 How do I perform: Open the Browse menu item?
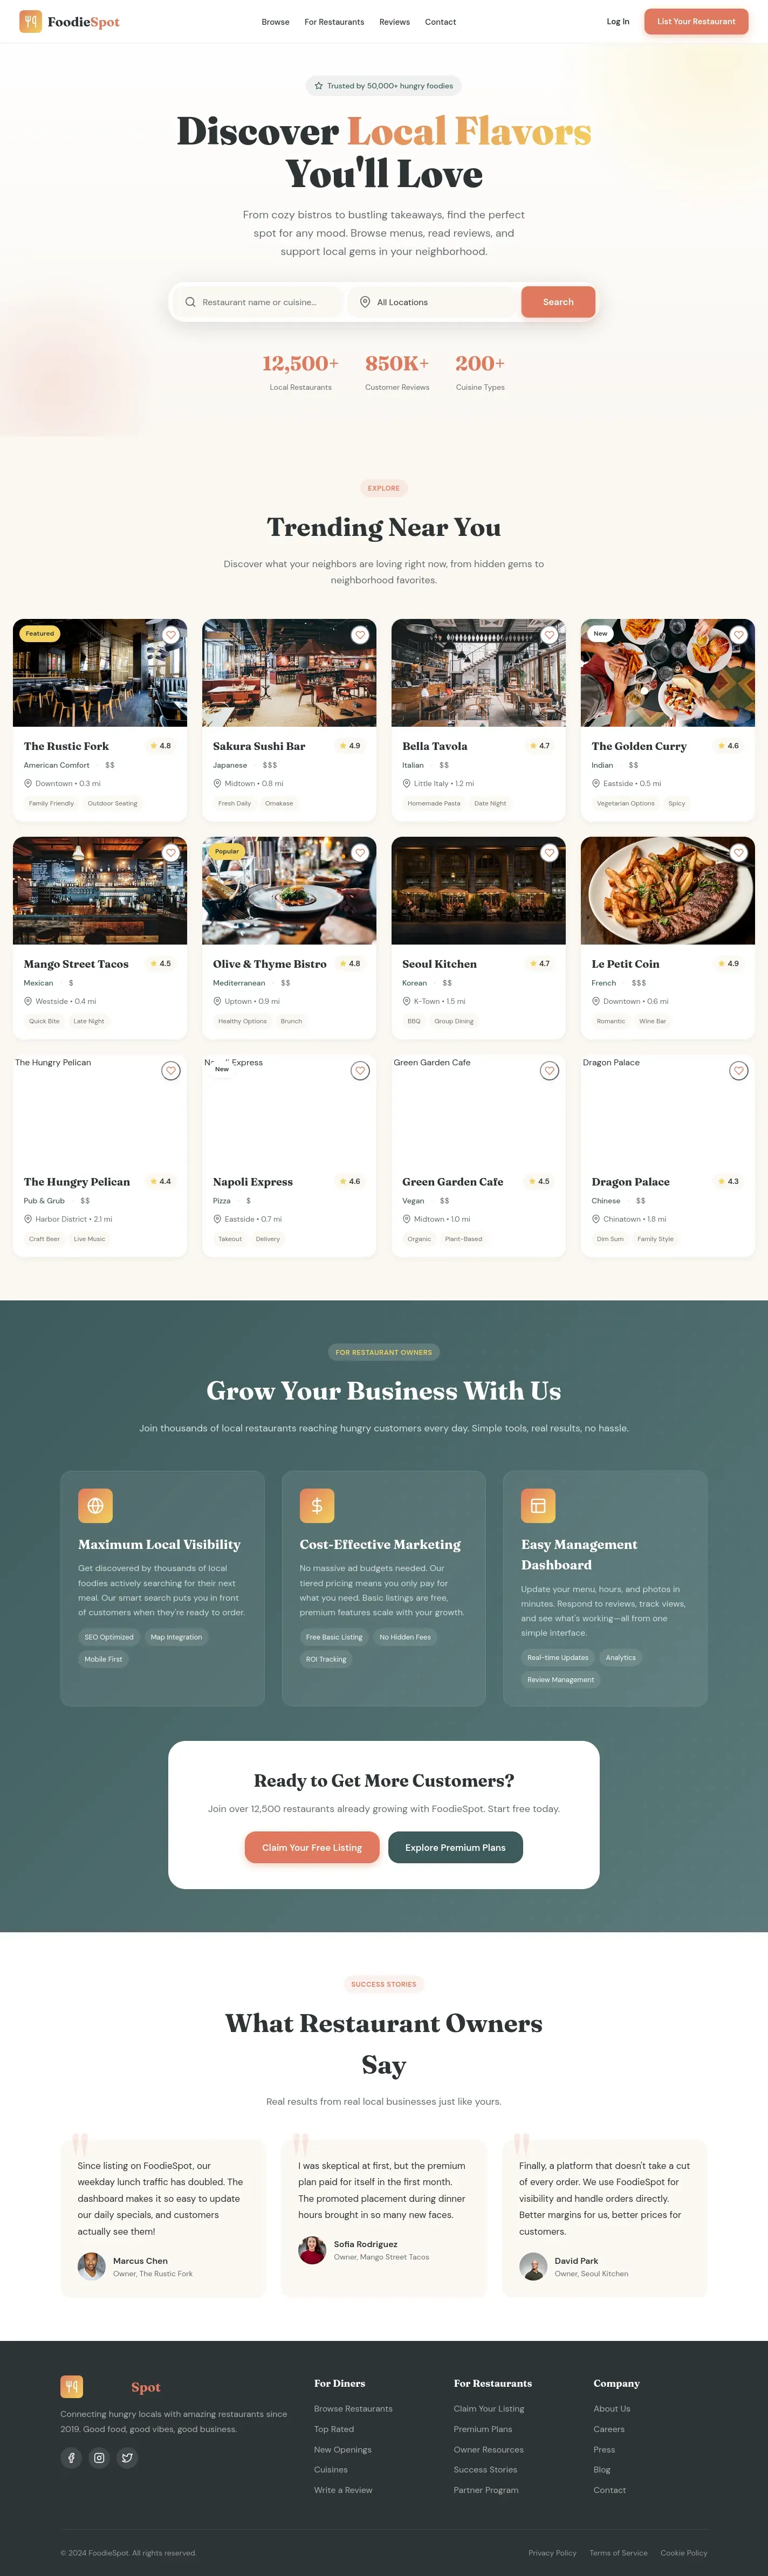275,22
